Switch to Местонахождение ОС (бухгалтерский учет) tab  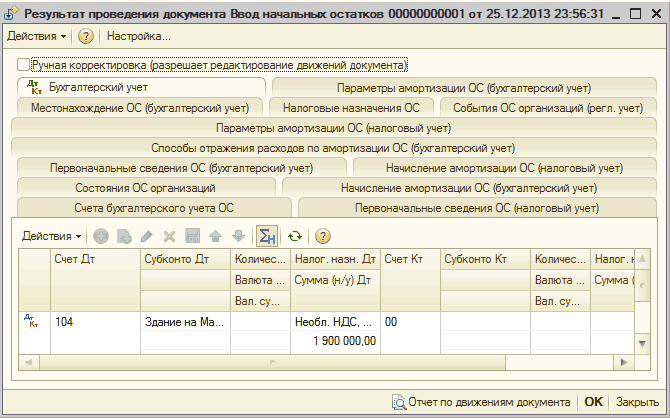[x=140, y=108]
